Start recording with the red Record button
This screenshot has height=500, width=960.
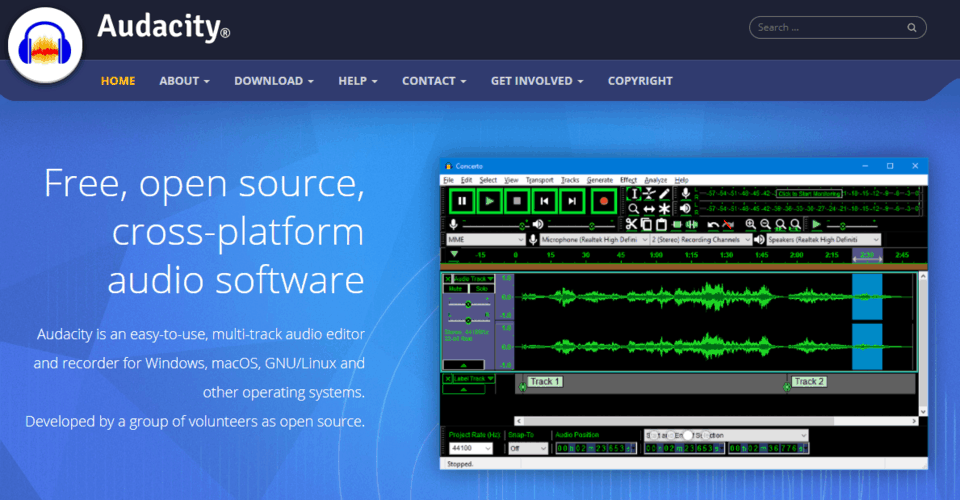click(x=603, y=201)
